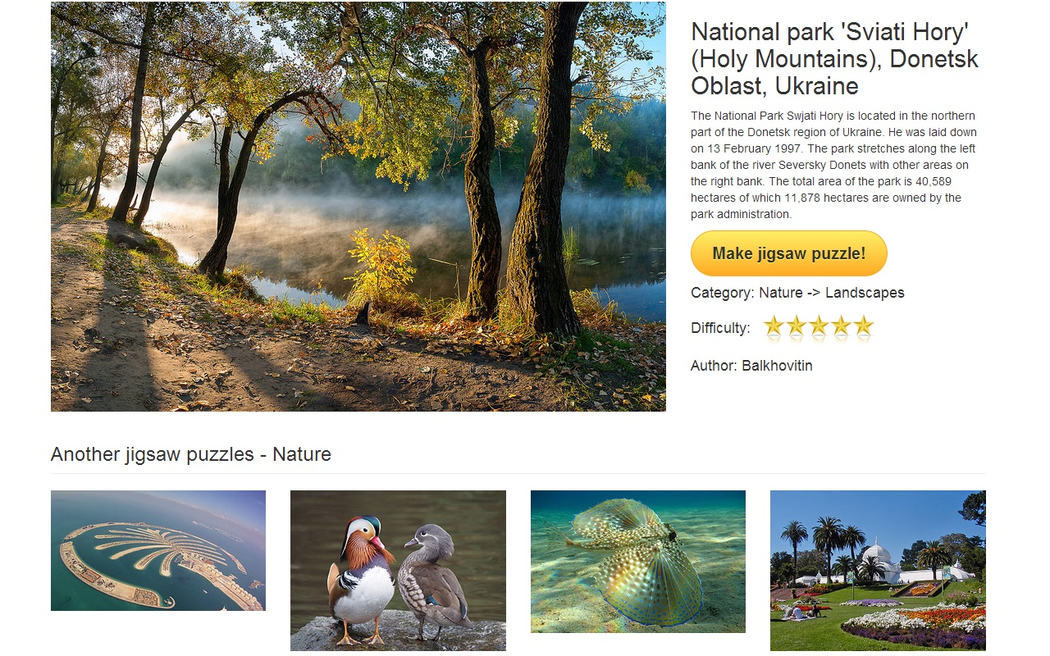This screenshot has height=656, width=1050.
Task: Click the park description paragraph
Action: 834,165
